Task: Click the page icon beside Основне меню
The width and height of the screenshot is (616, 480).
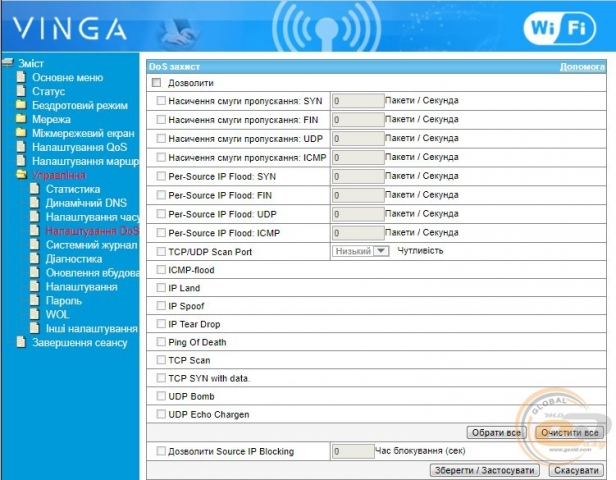Action: pos(21,77)
